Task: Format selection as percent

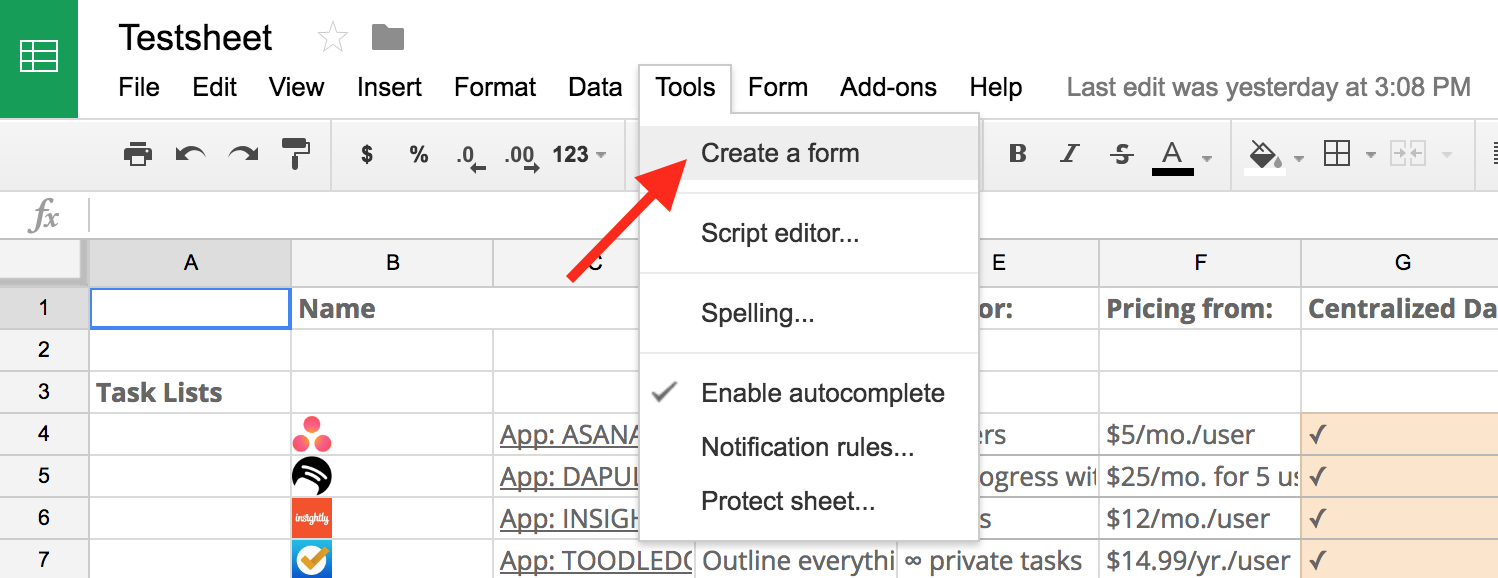Action: pyautogui.click(x=420, y=154)
